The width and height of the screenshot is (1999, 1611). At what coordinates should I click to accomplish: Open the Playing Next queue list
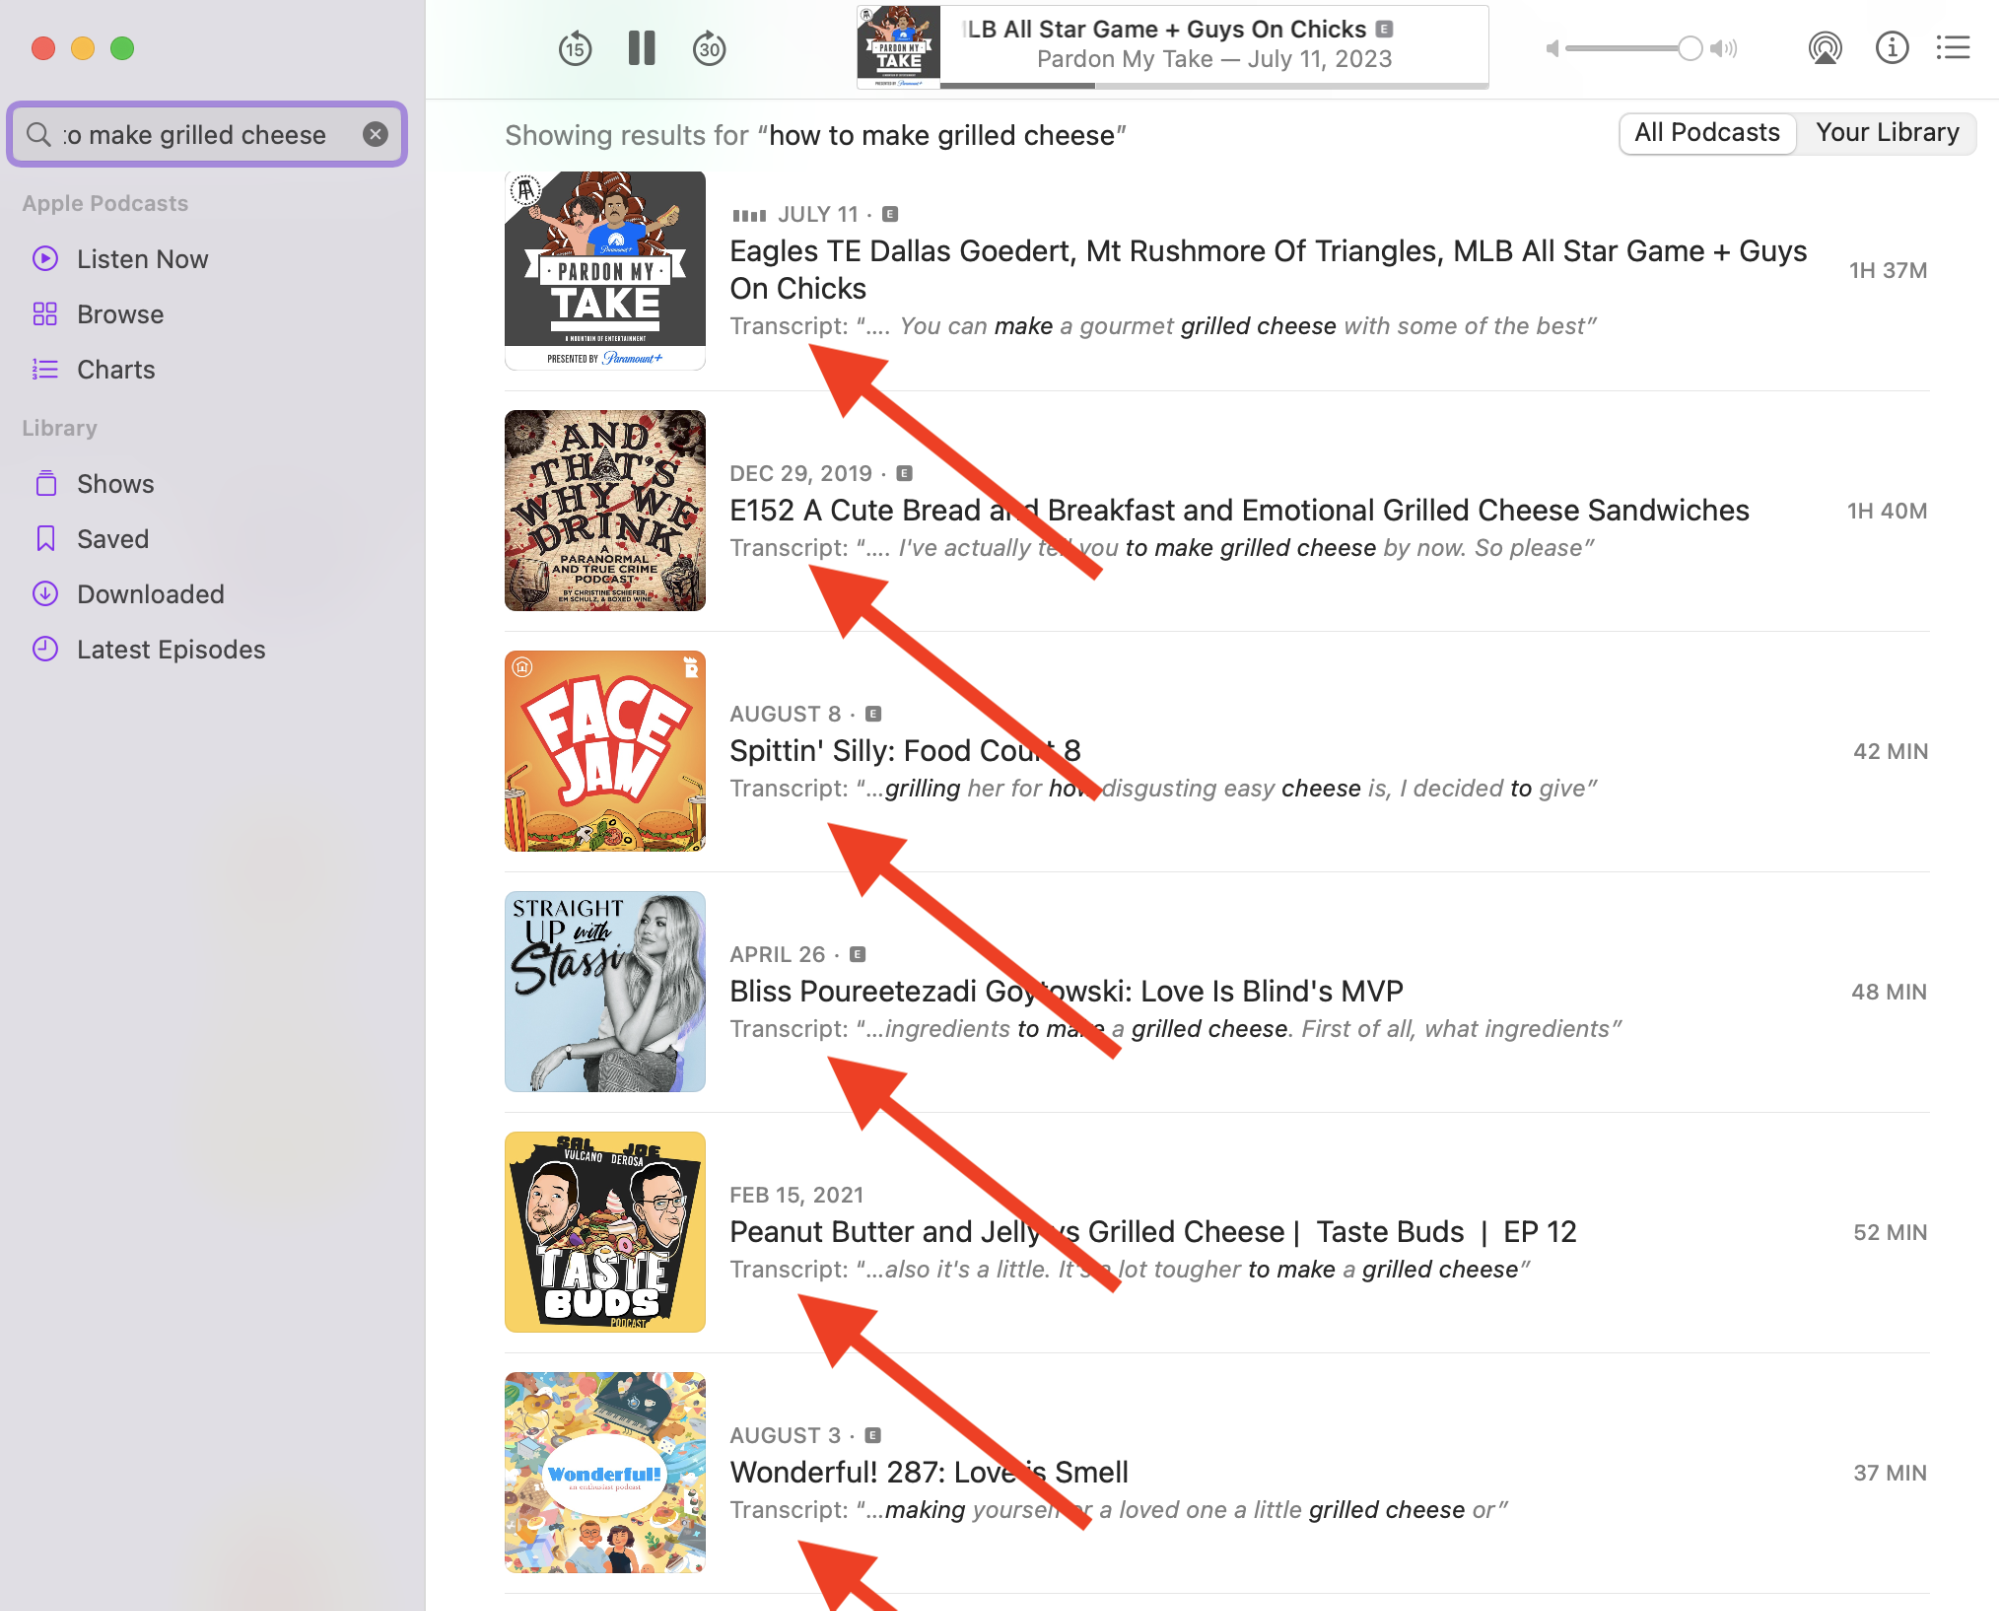1953,48
